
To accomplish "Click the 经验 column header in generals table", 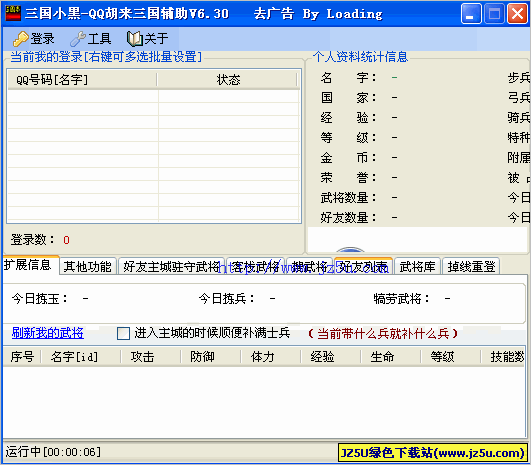I will click(x=330, y=357).
